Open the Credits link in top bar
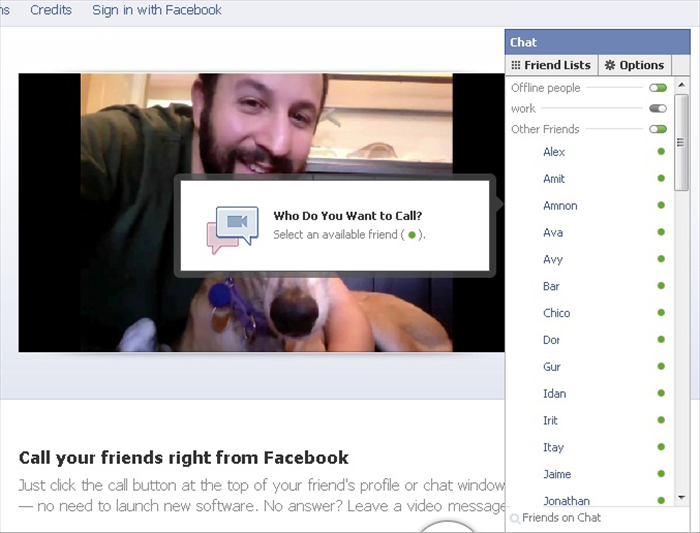Viewport: 700px width, 533px height. (51, 10)
